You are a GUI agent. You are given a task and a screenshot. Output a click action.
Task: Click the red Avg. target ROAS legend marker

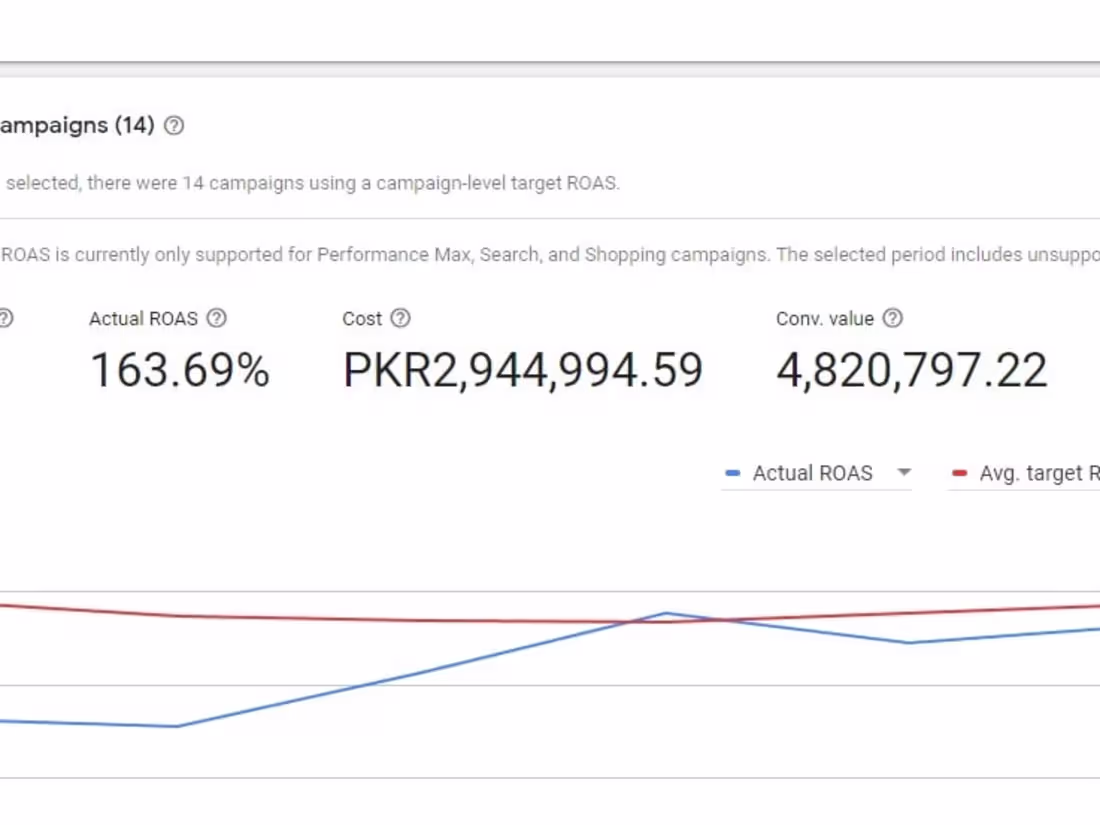[x=959, y=473]
